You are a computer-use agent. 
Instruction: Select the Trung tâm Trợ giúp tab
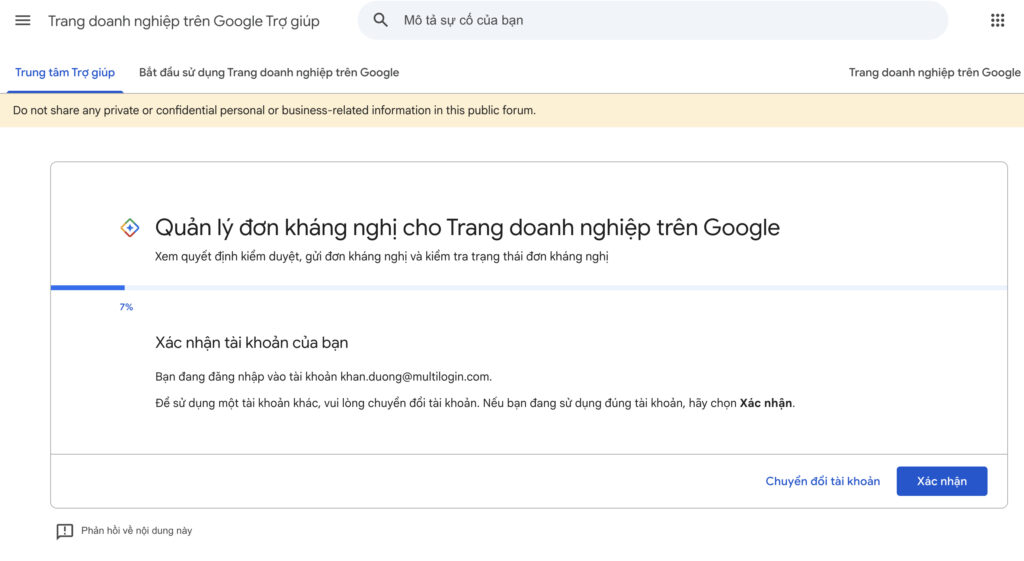[65, 72]
